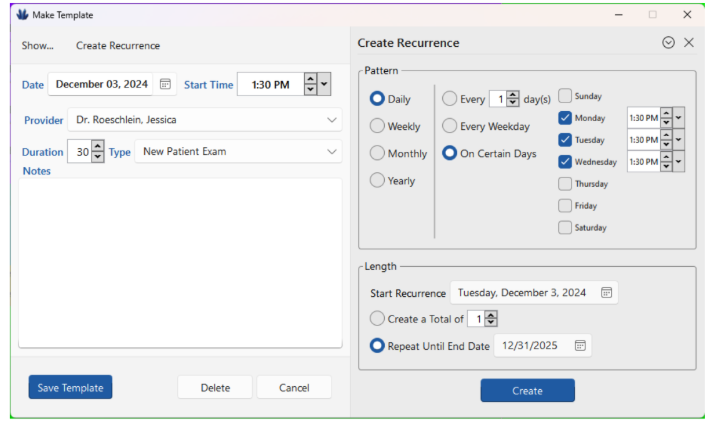Close the Create Recurrence panel
This screenshot has width=718, height=426.
[688, 43]
